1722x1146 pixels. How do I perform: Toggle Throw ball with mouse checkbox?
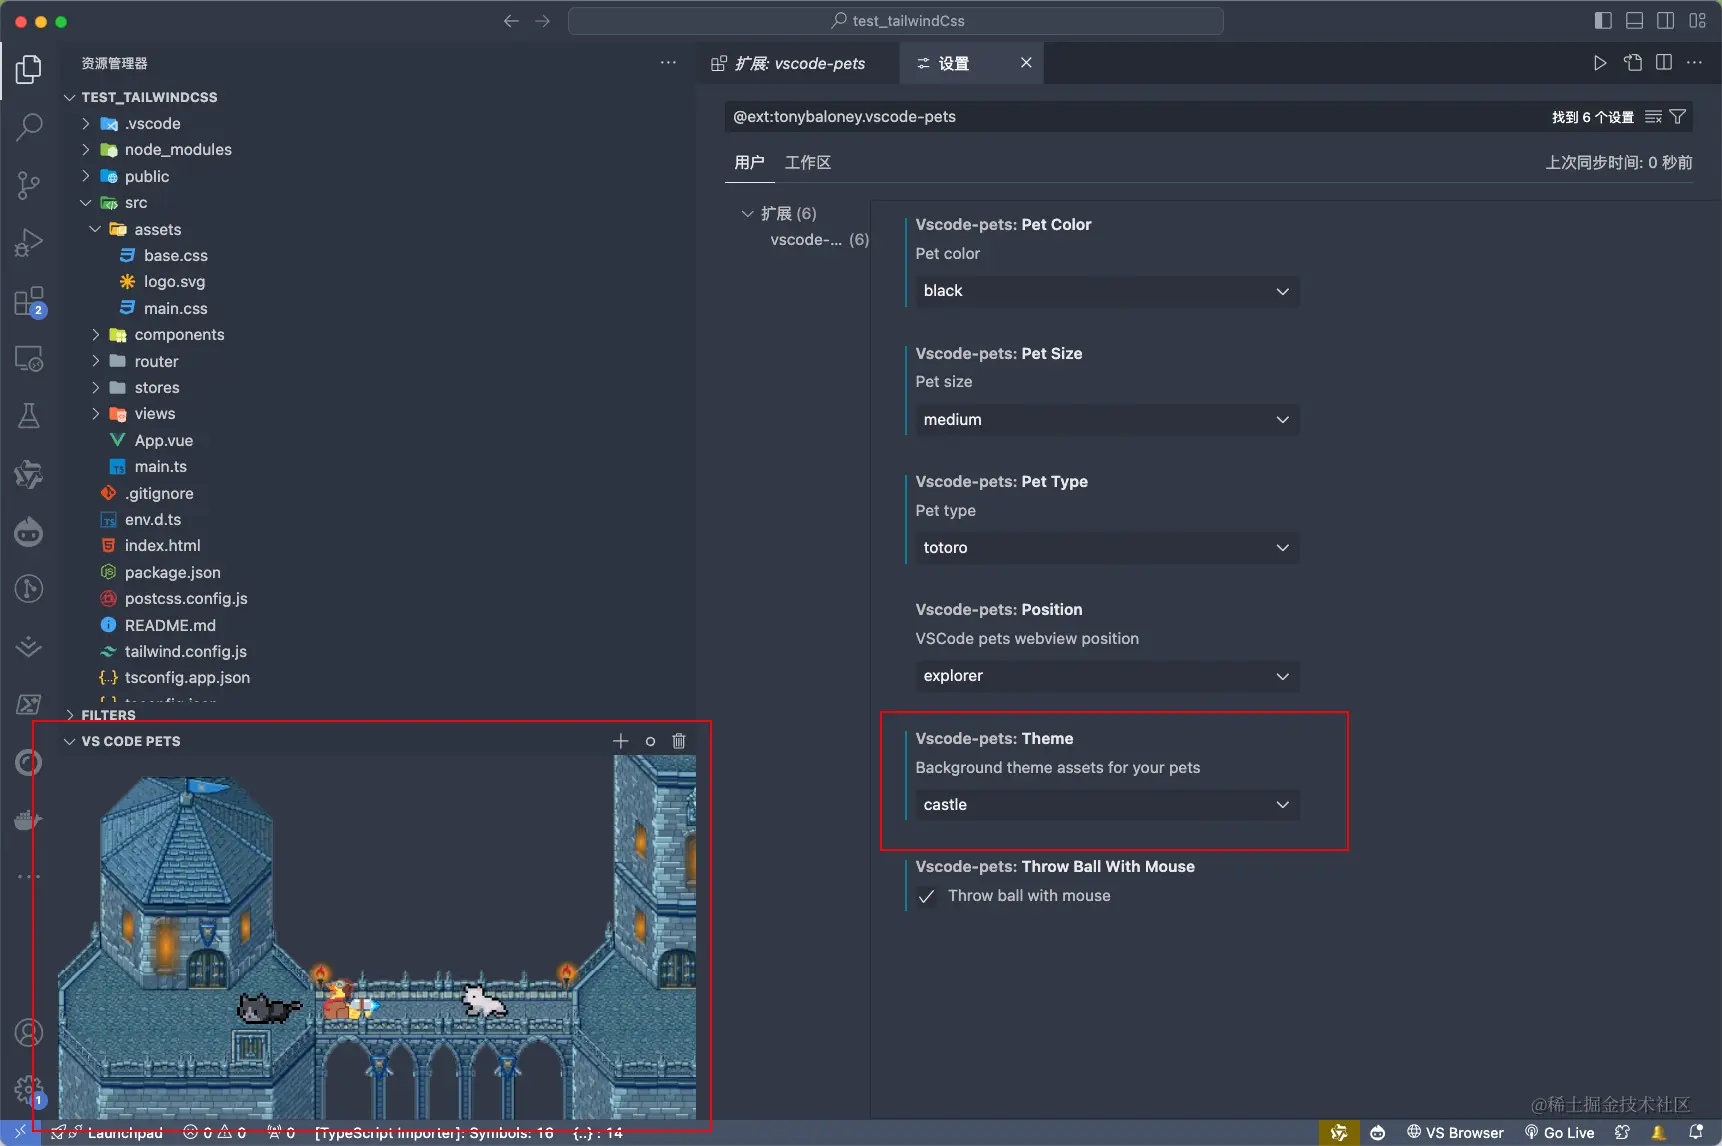927,896
